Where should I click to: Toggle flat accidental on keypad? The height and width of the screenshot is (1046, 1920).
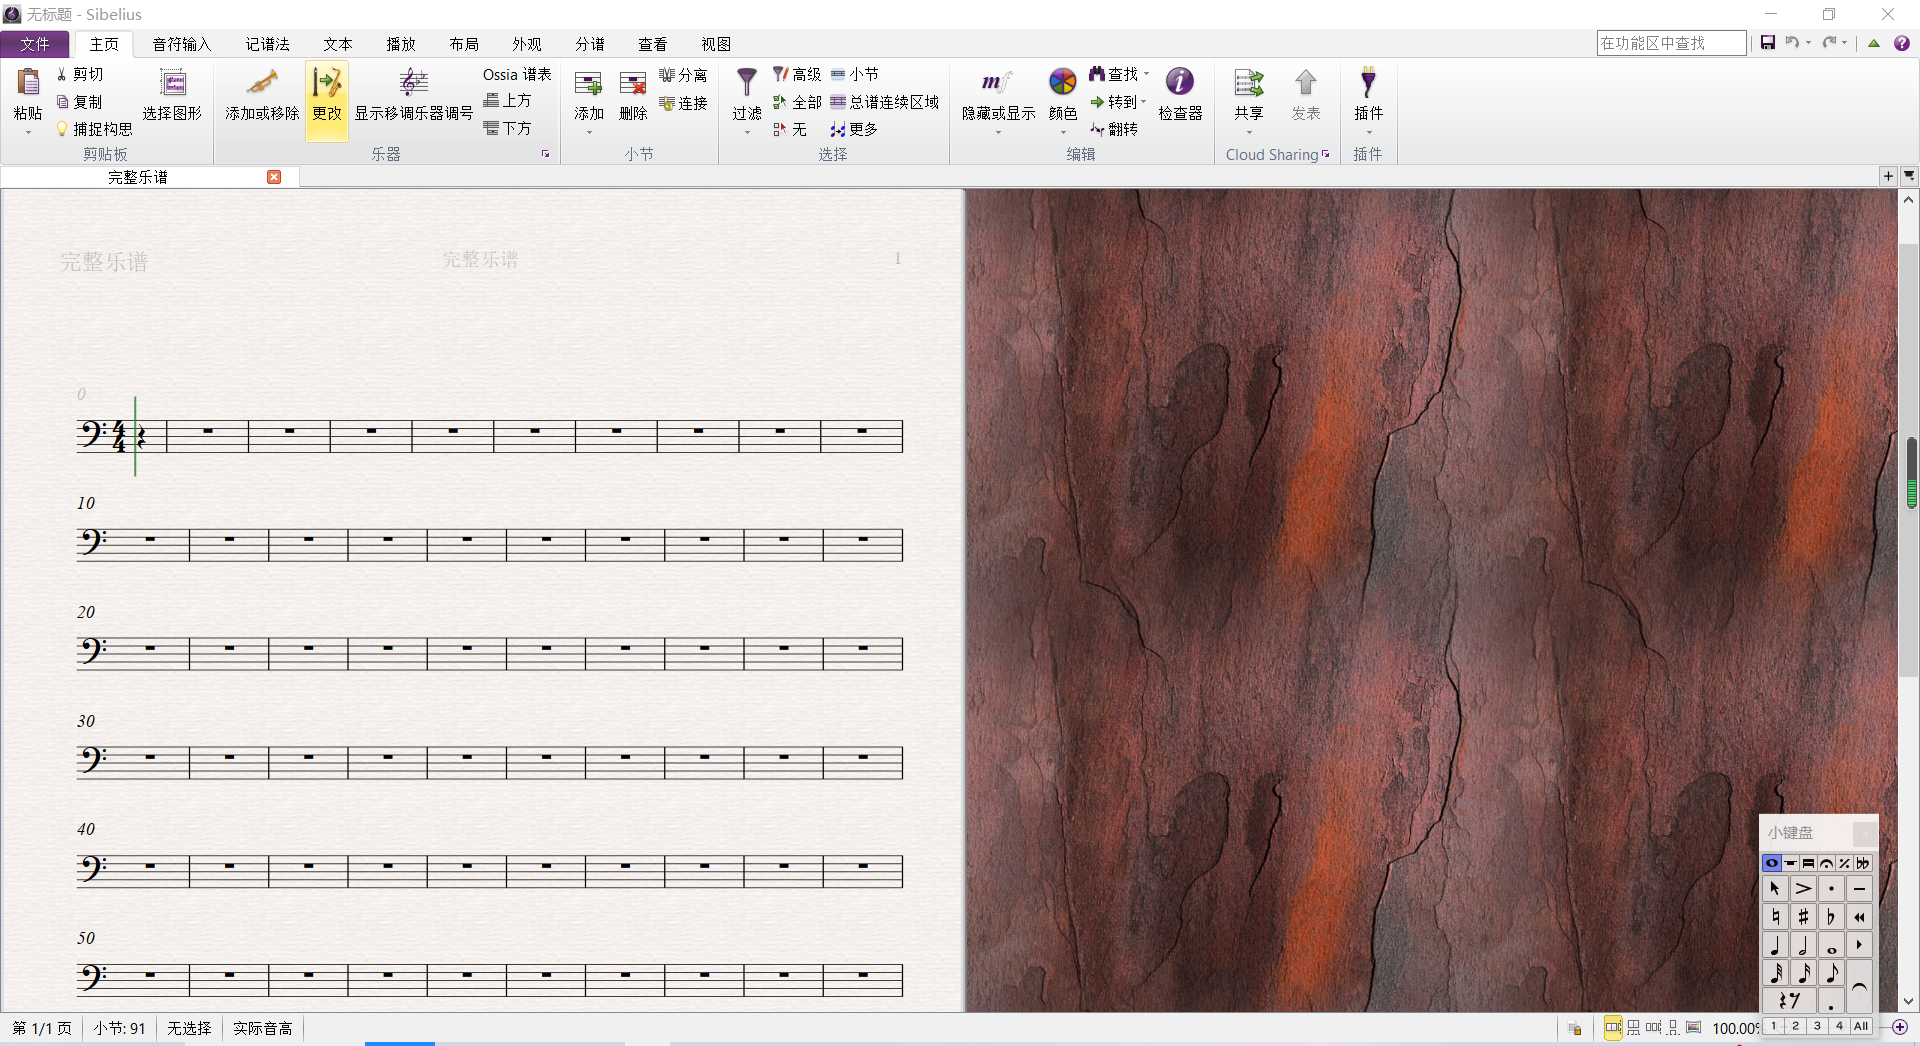1831,916
